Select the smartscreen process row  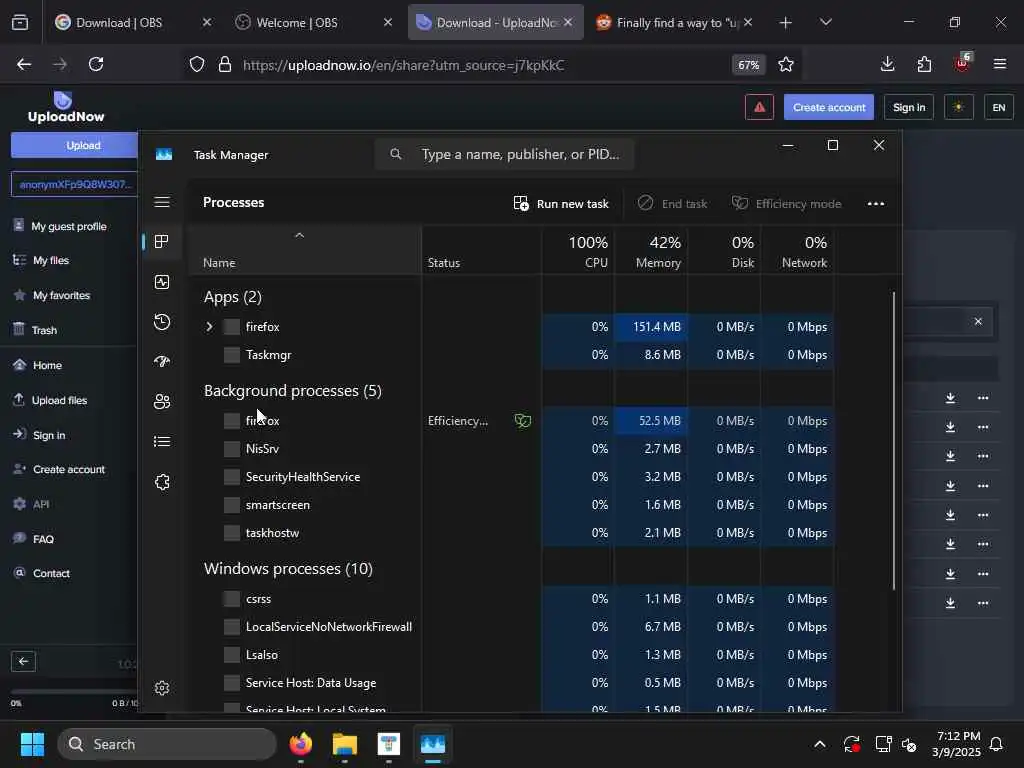(511, 505)
